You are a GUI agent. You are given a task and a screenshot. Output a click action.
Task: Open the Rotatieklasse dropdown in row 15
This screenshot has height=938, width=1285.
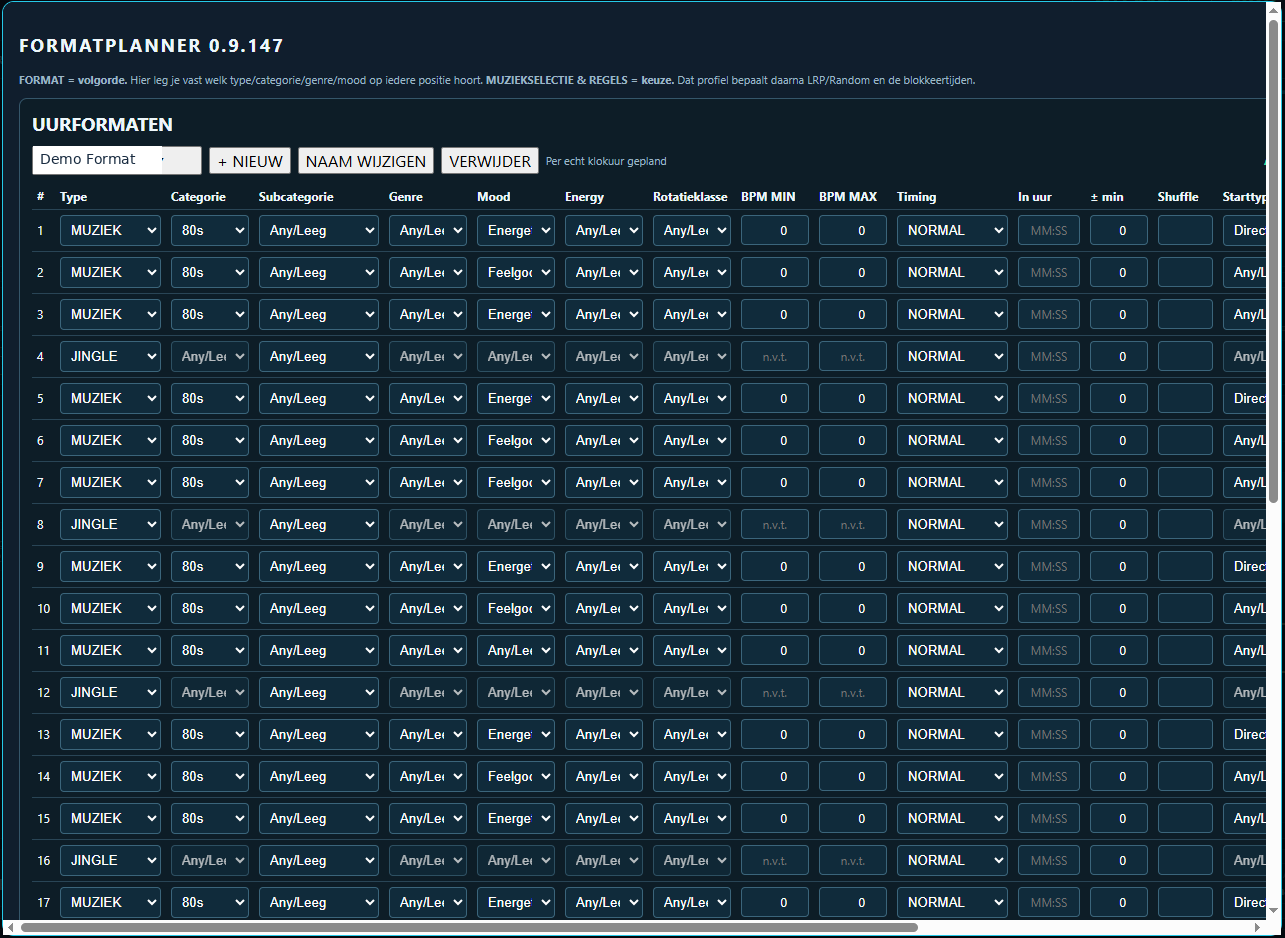click(692, 818)
